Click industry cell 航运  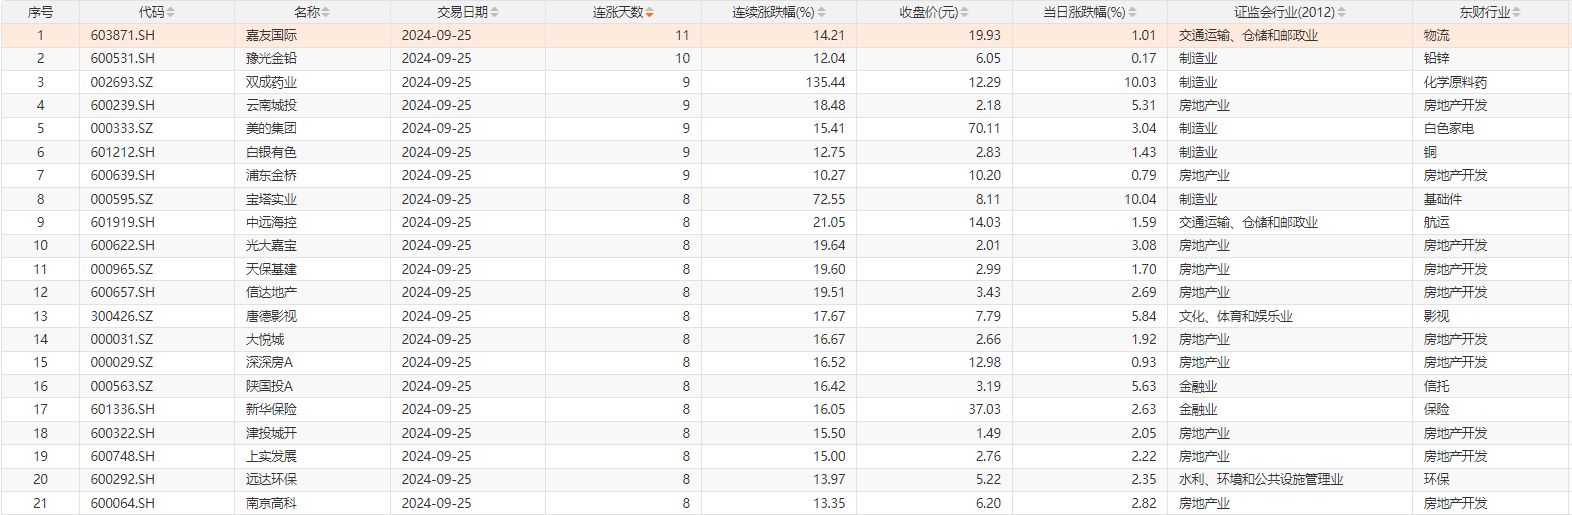click(1436, 222)
